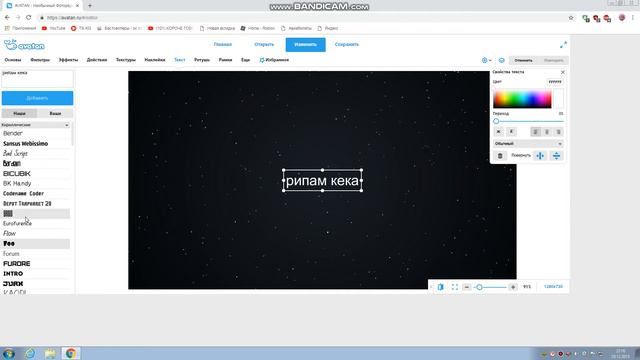The height and width of the screenshot is (360, 640).
Task: Select the Eurofurence font
Action: pyautogui.click(x=36, y=224)
